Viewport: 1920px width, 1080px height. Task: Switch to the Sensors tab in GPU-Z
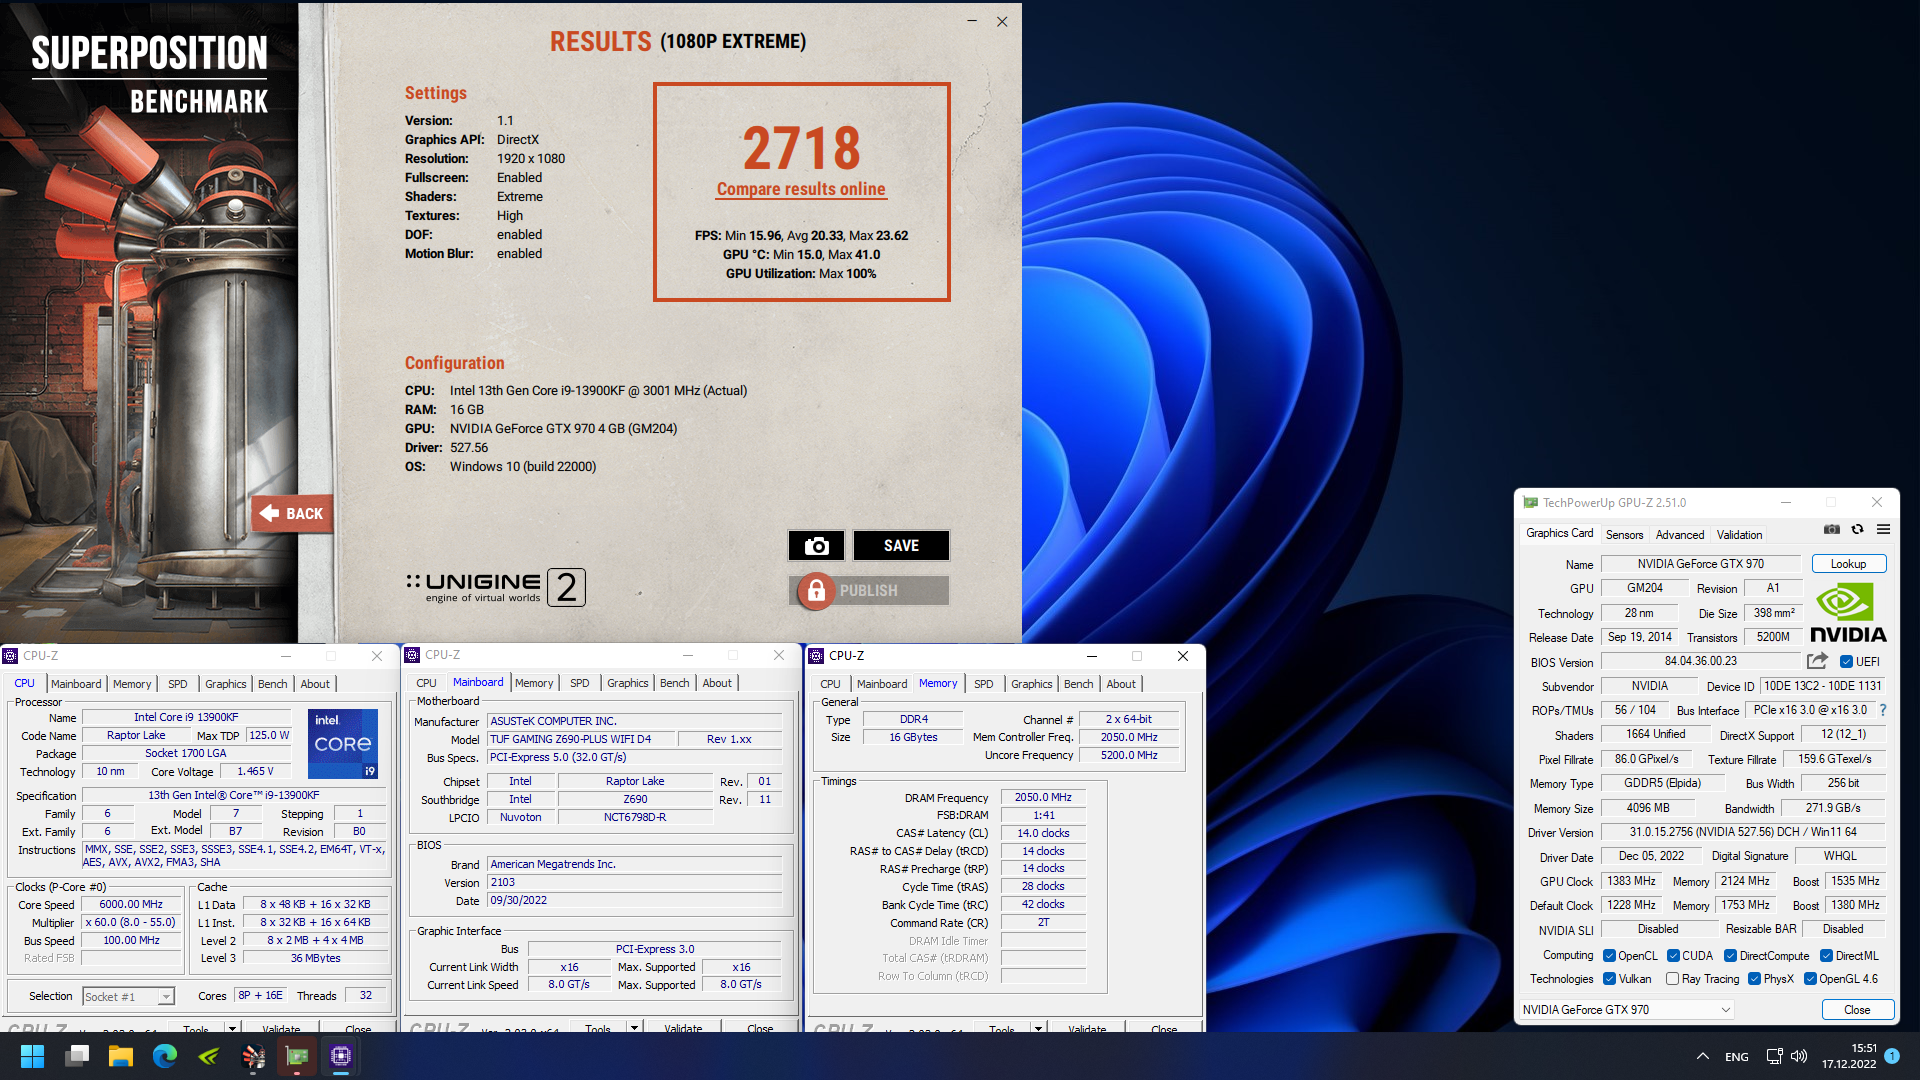coord(1624,535)
